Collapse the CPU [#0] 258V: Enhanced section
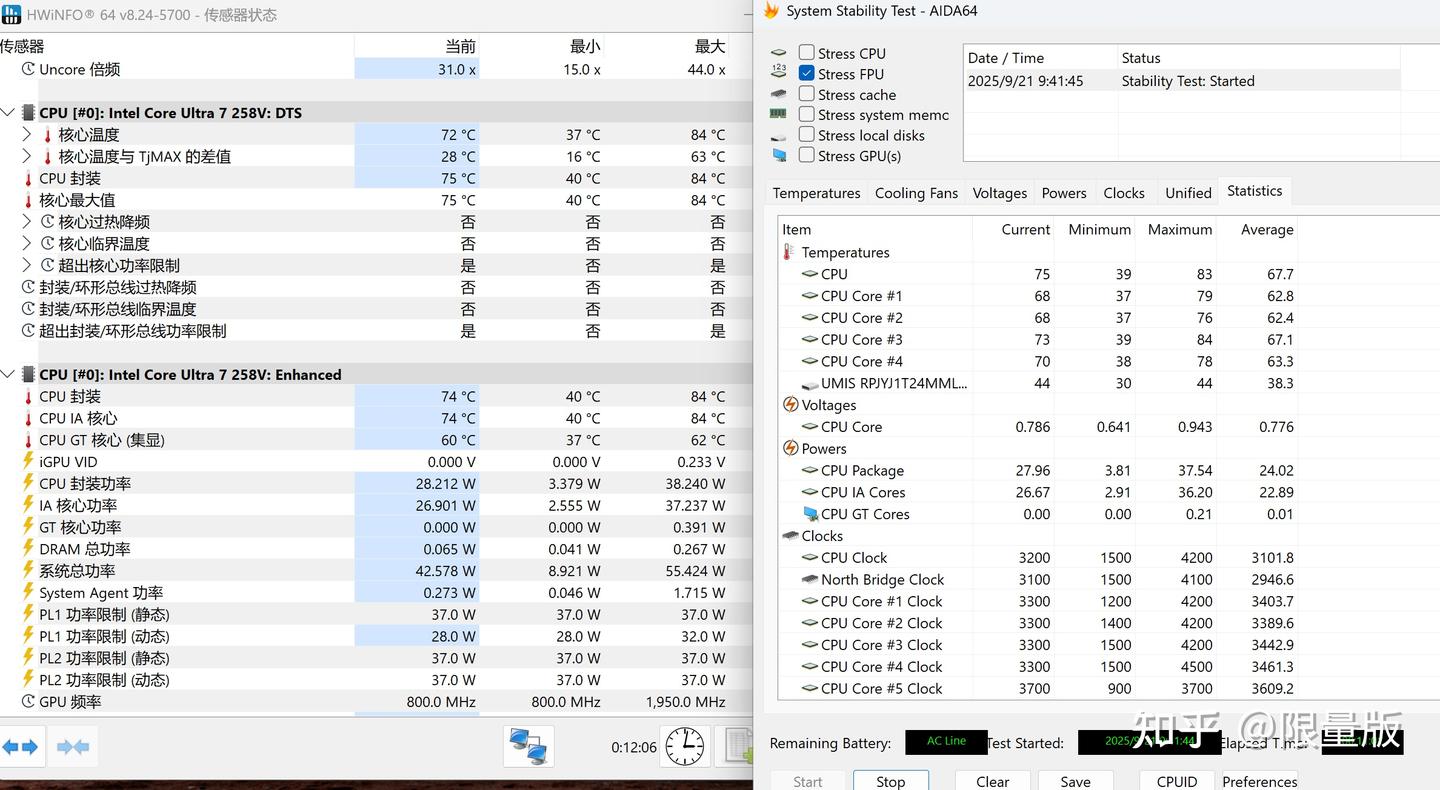Image resolution: width=1440 pixels, height=790 pixels. tap(9, 375)
